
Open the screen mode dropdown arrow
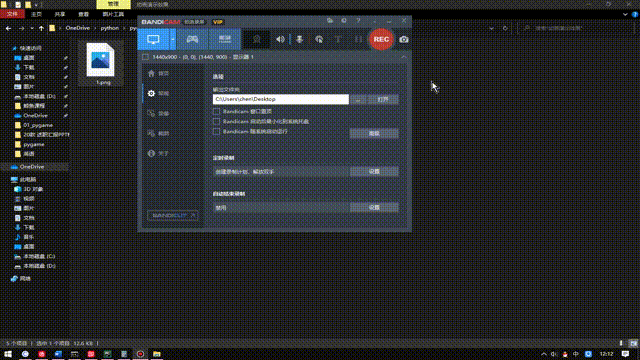click(173, 39)
